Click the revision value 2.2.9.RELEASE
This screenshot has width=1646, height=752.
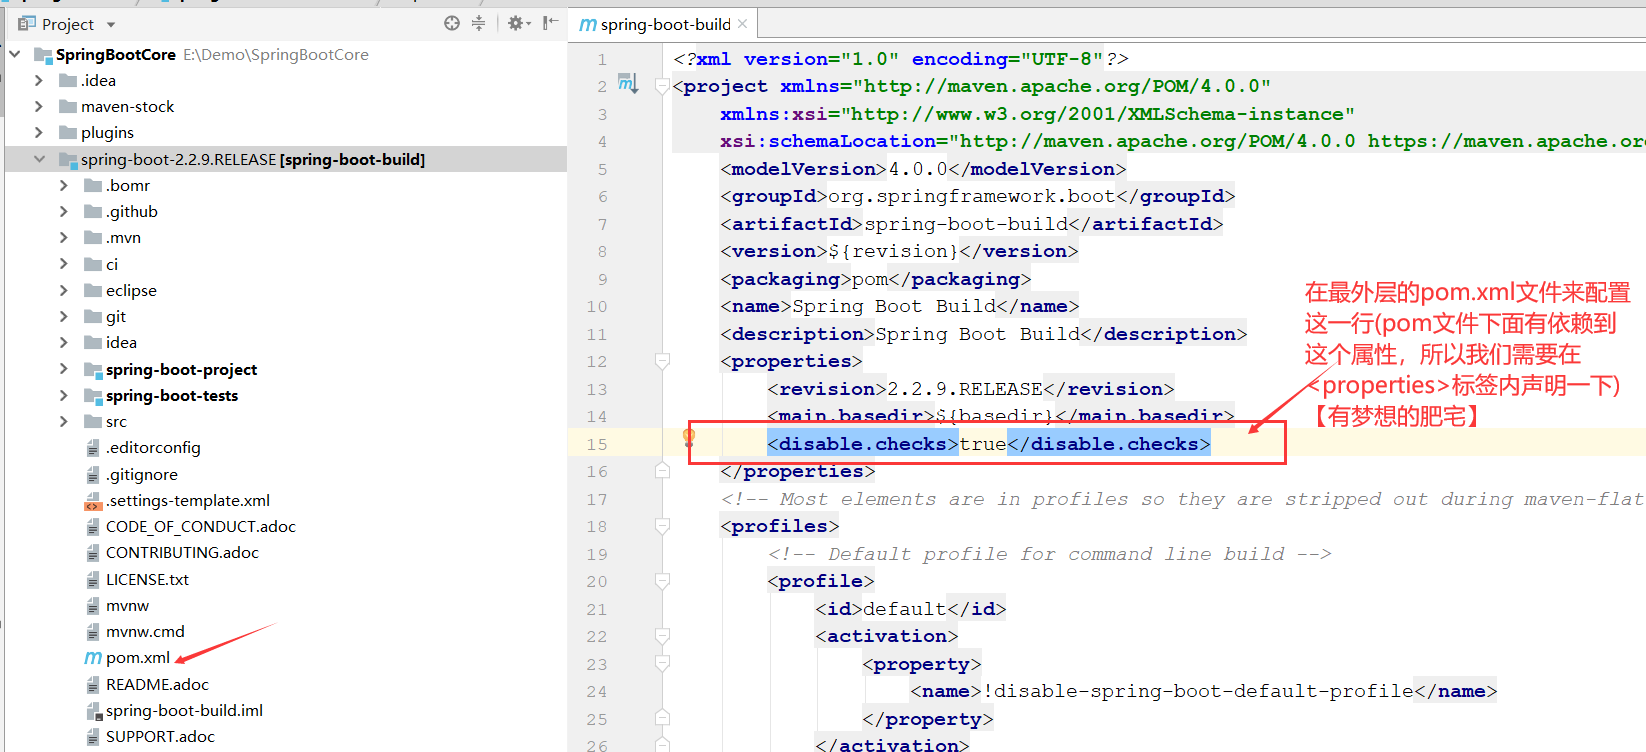coord(965,389)
